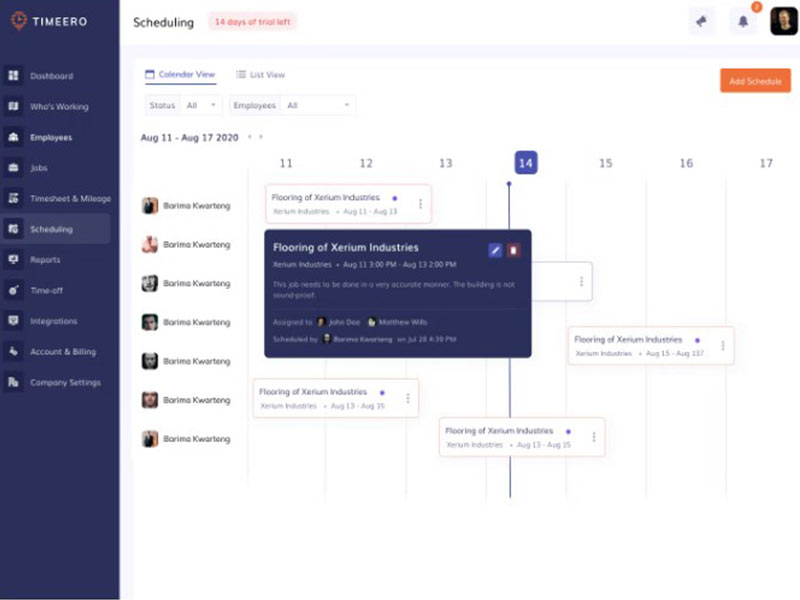Open the Company Settings icon

pos(13,382)
